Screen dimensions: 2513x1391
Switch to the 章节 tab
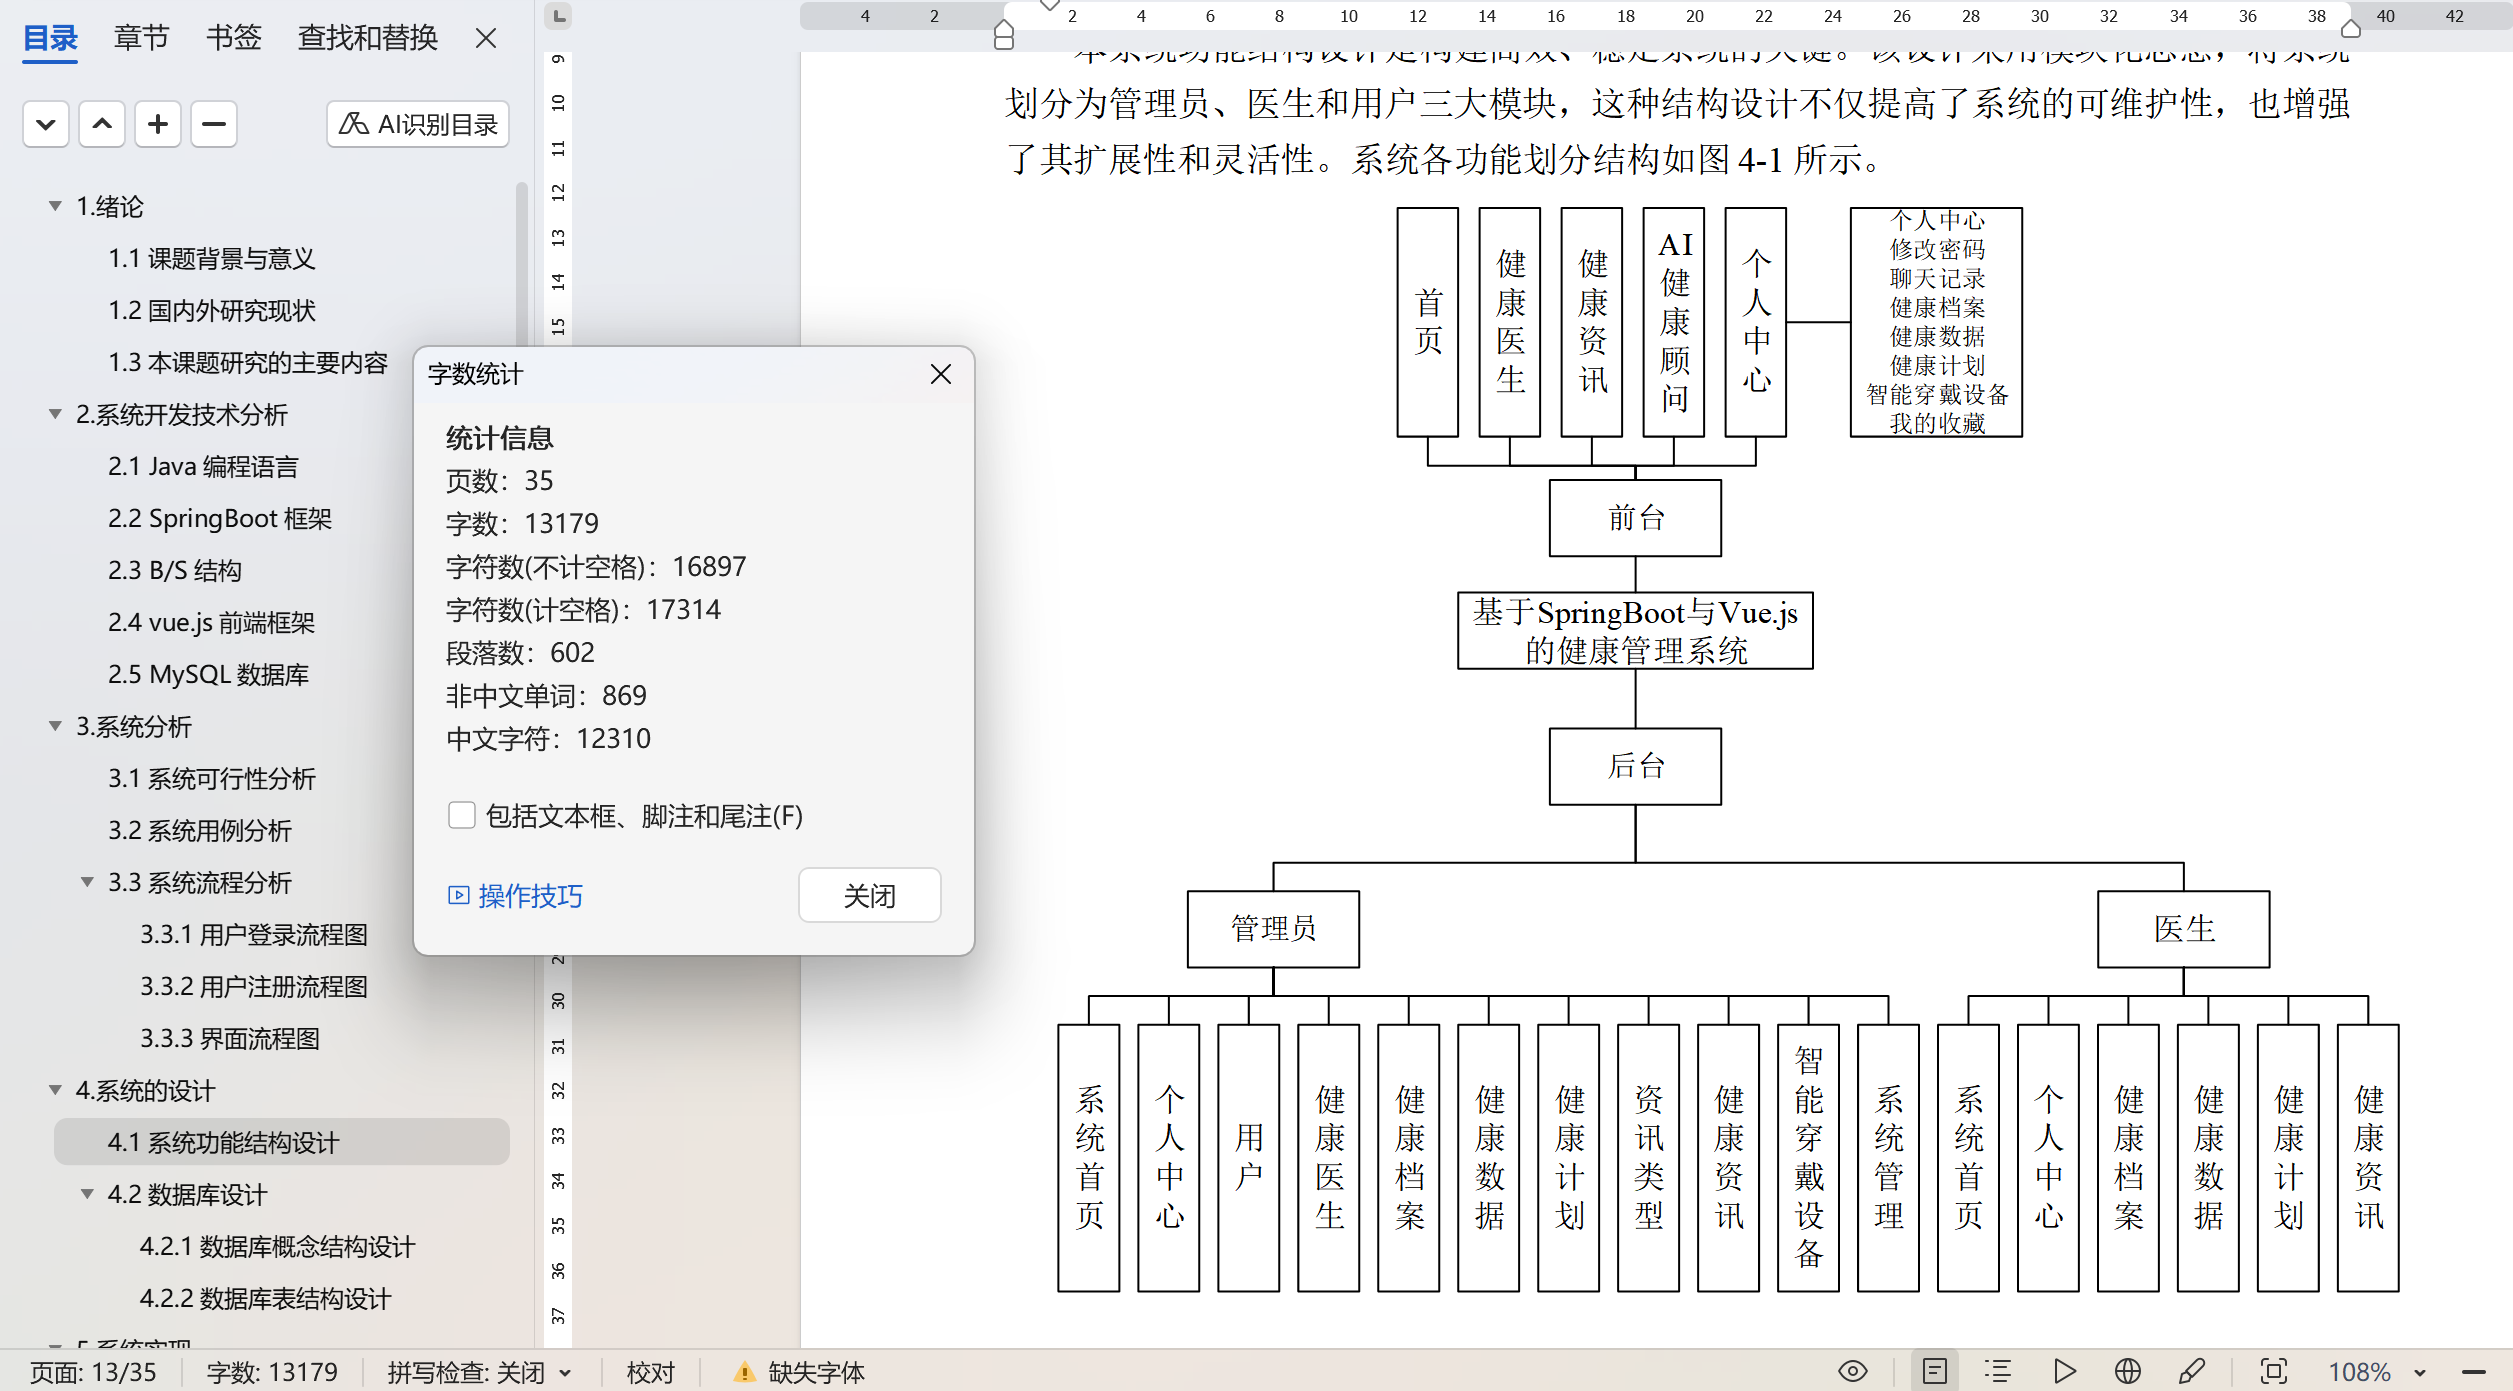click(x=141, y=38)
